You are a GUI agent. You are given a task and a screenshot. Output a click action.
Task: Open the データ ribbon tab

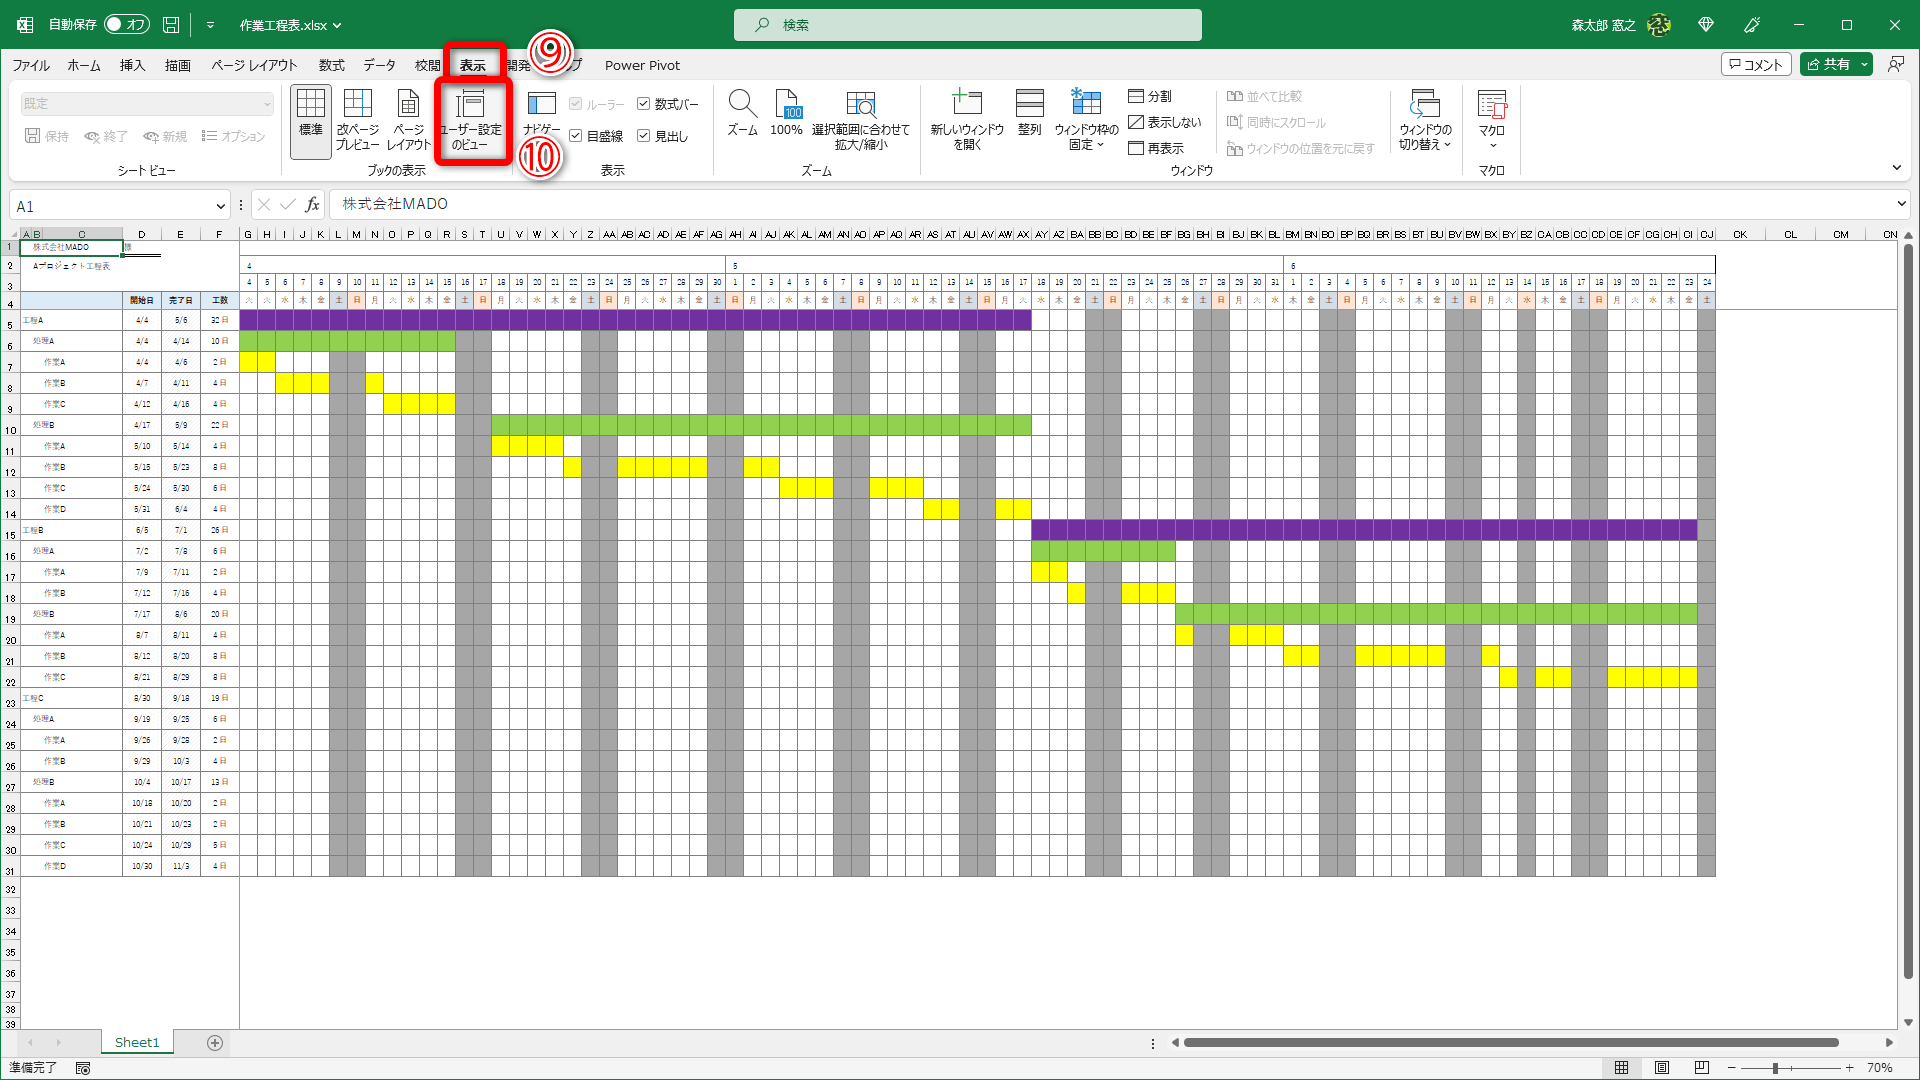click(x=379, y=65)
